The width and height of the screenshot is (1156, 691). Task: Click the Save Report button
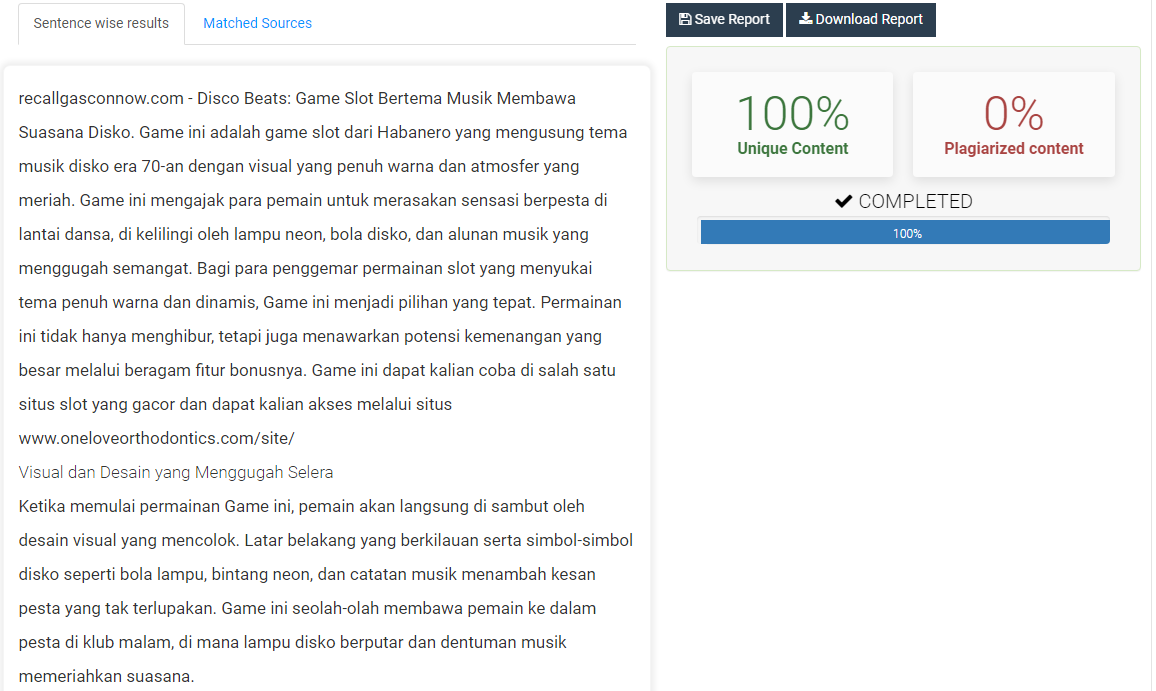click(x=724, y=19)
